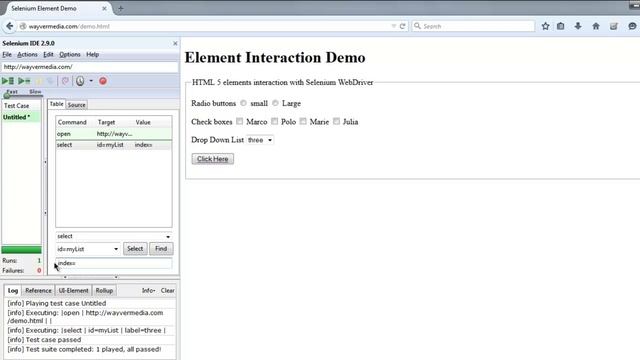Select the Large radio button
640x360 pixels.
(x=275, y=103)
